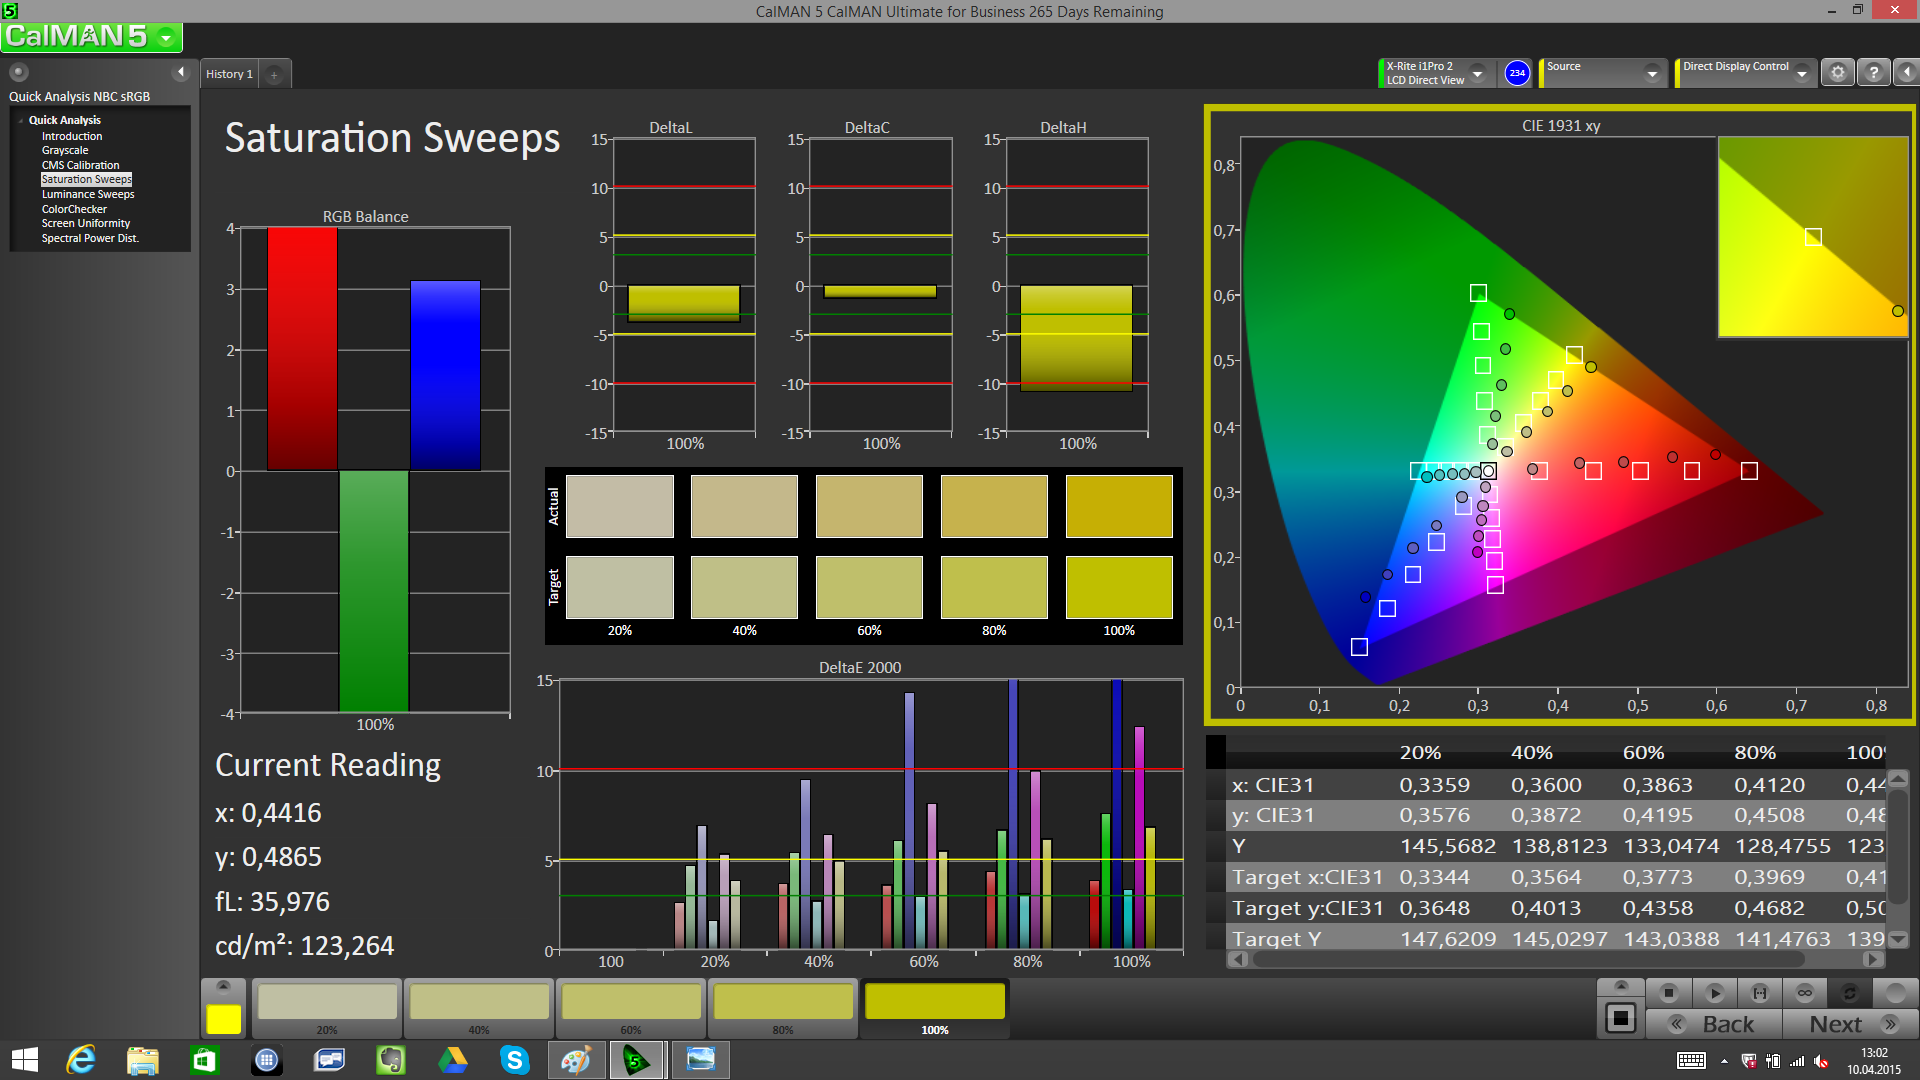1920x1080 pixels.
Task: Expand the X-Rite i1Pro 2 meter dropdown
Action: point(1477,73)
